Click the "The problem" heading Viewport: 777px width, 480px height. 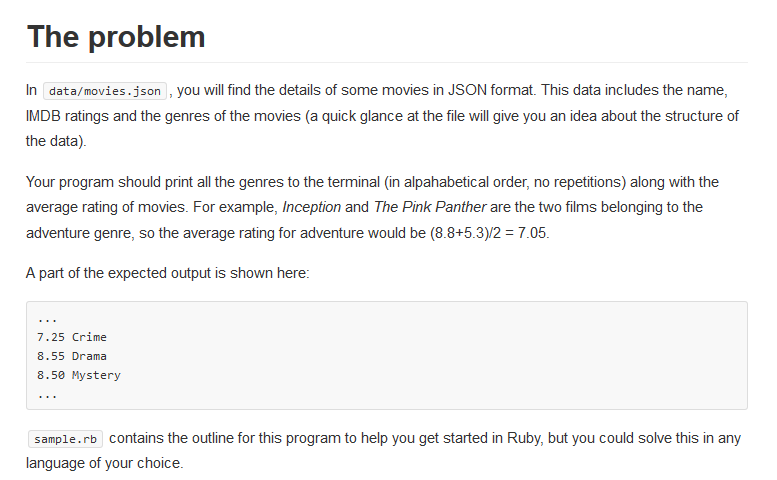point(116,37)
